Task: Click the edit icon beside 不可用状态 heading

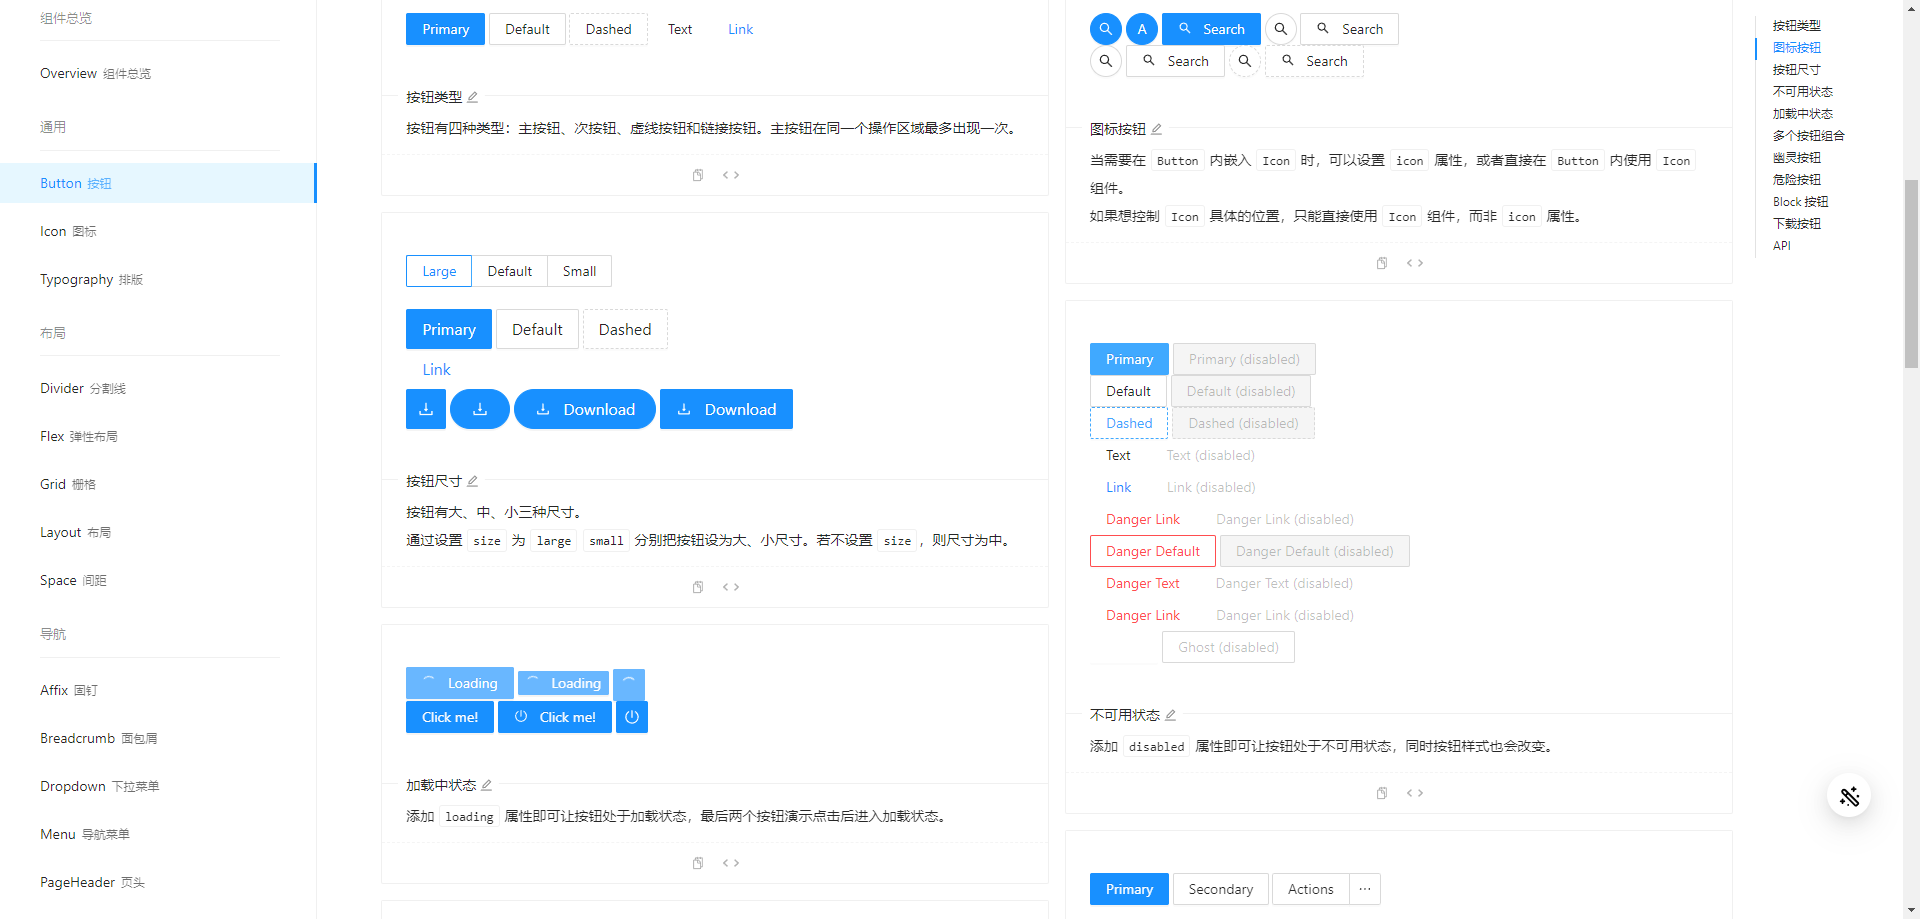Action: click(1171, 714)
